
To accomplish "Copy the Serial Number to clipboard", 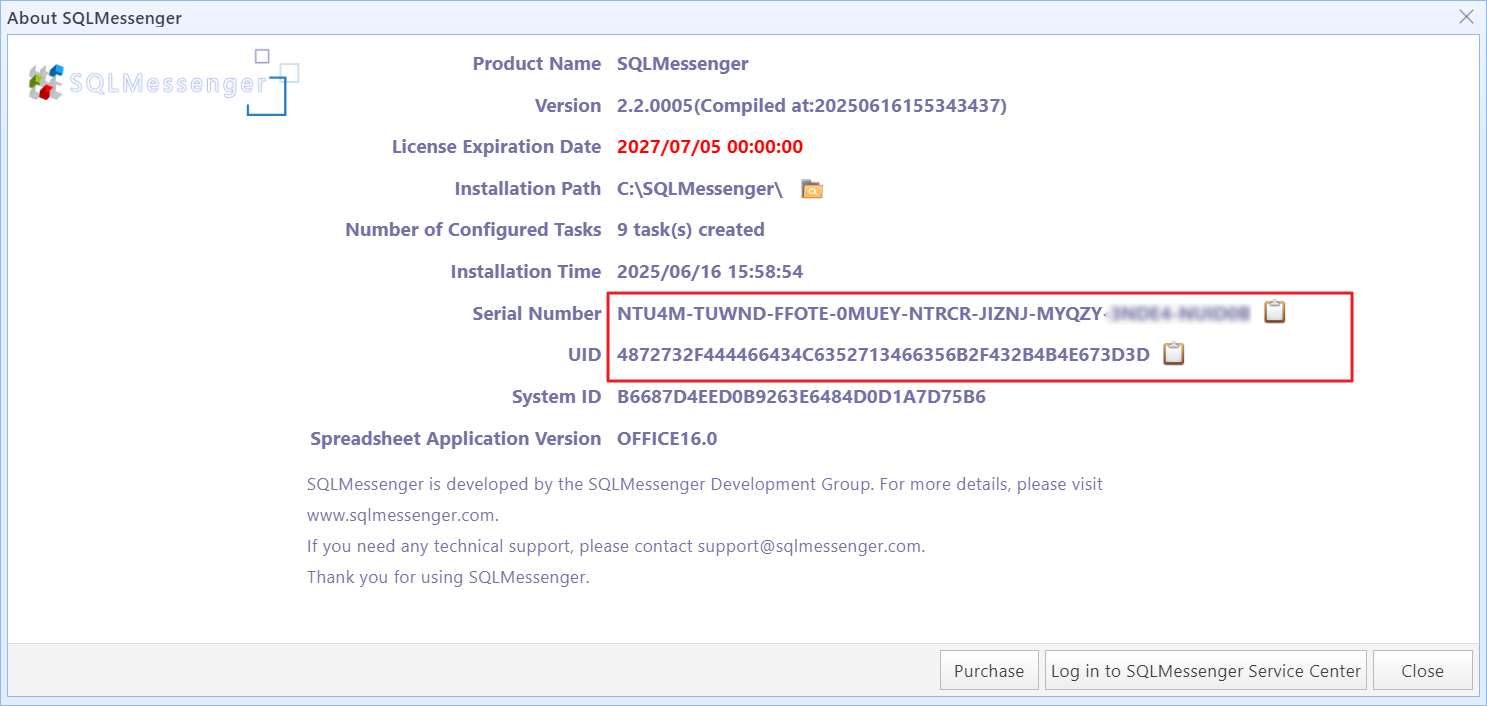I will click(x=1274, y=312).
